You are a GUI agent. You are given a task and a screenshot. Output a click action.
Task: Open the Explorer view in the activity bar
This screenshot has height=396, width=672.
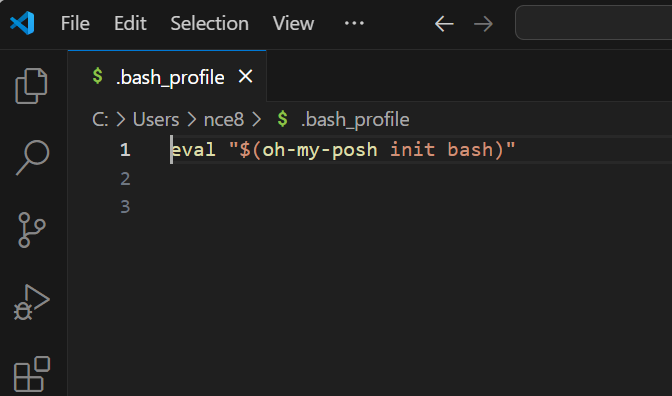tap(31, 86)
